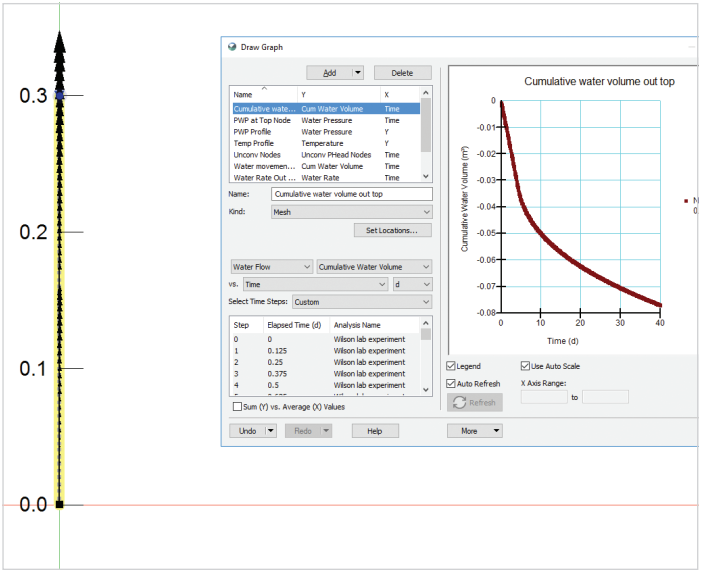
Task: Click the Draw Graph title bar globe icon
Action: tap(232, 47)
